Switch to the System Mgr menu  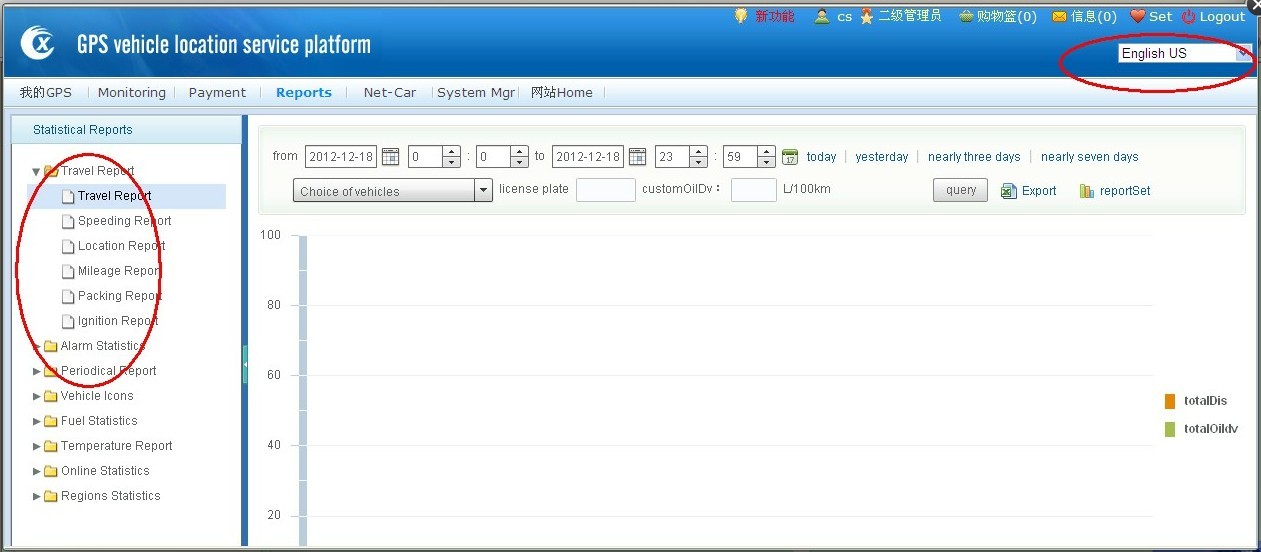475,93
